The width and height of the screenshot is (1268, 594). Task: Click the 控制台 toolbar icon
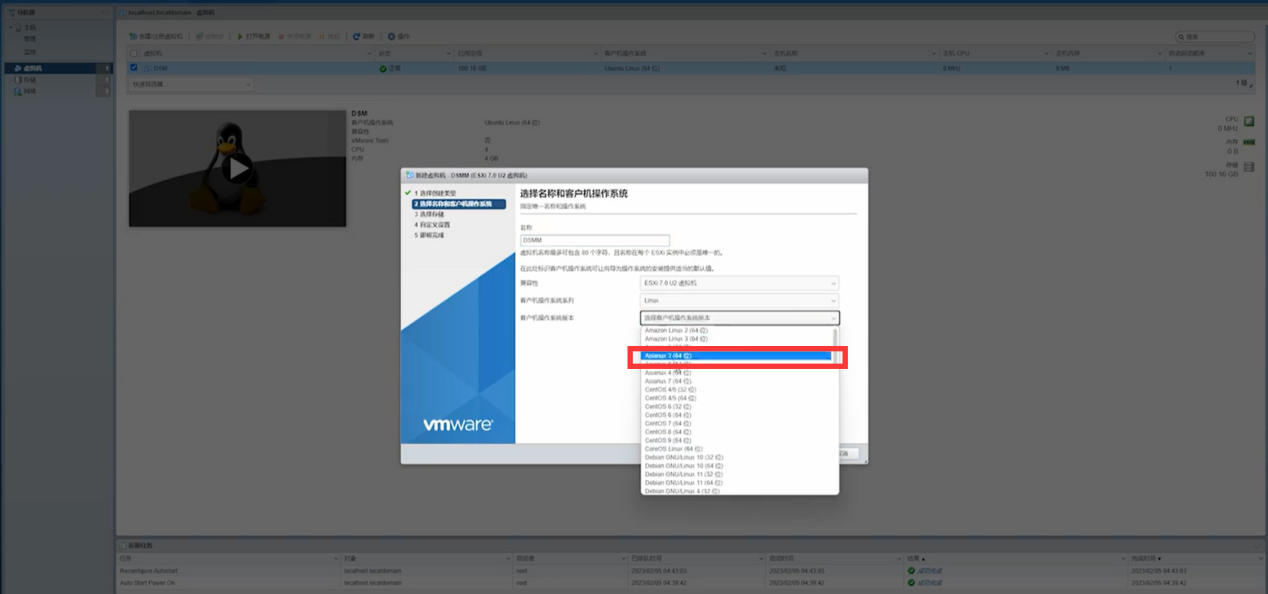coord(199,36)
